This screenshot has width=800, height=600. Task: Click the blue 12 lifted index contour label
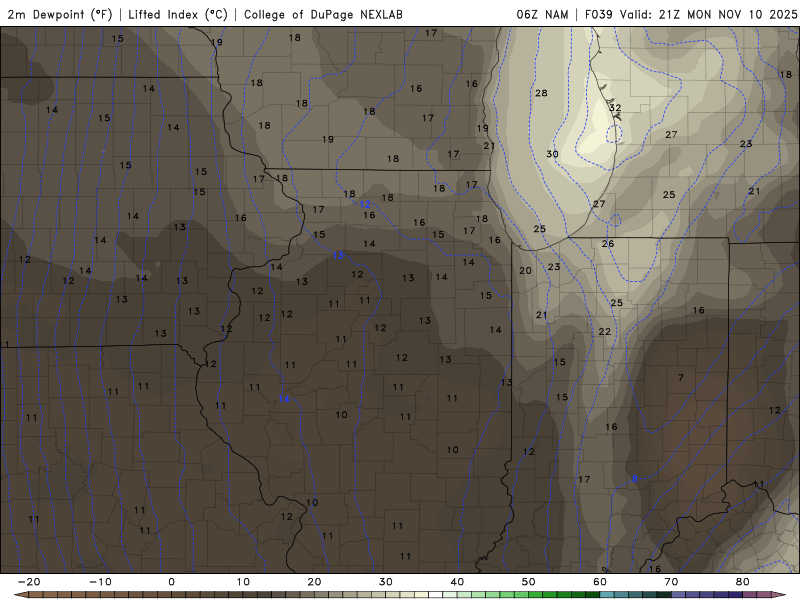click(x=365, y=204)
